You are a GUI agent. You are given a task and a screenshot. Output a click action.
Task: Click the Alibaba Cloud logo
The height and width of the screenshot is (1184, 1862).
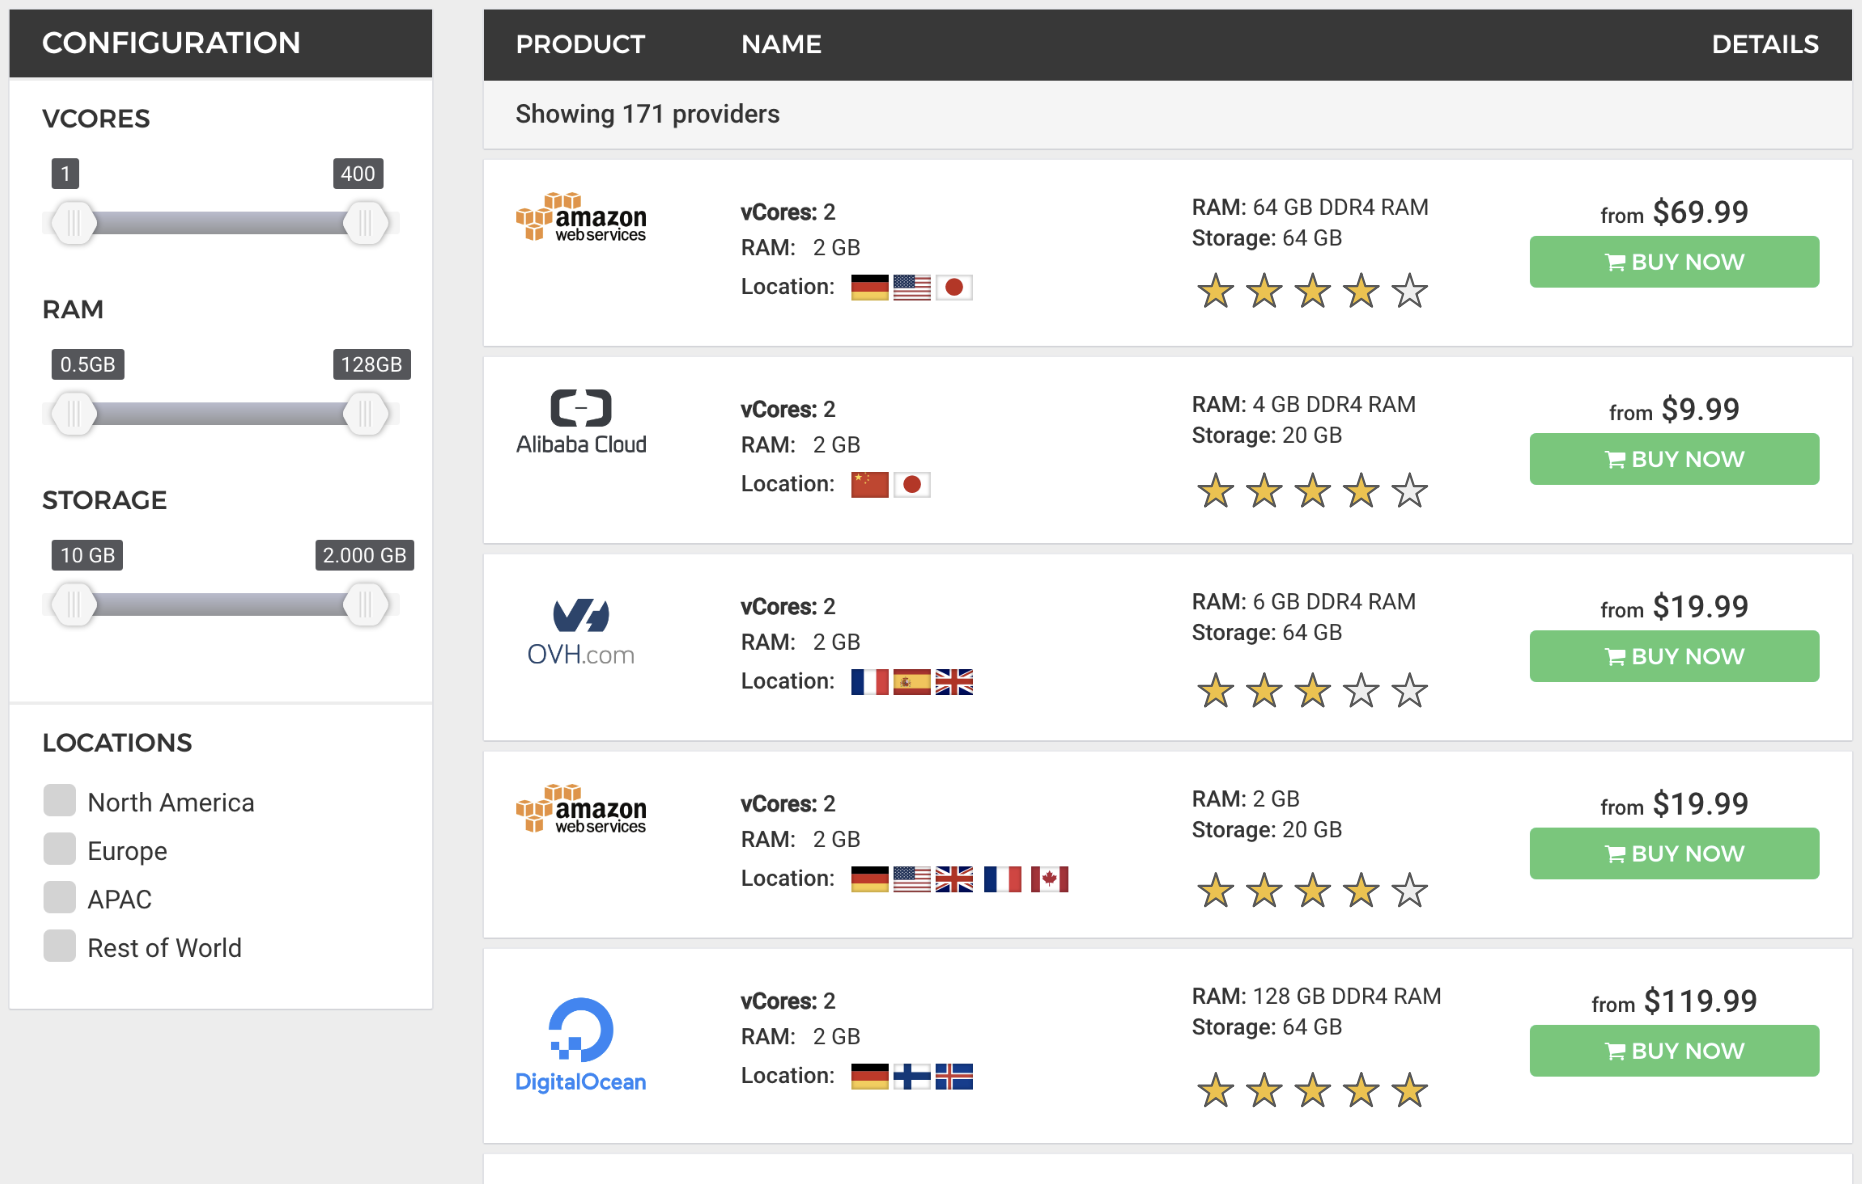pyautogui.click(x=581, y=422)
